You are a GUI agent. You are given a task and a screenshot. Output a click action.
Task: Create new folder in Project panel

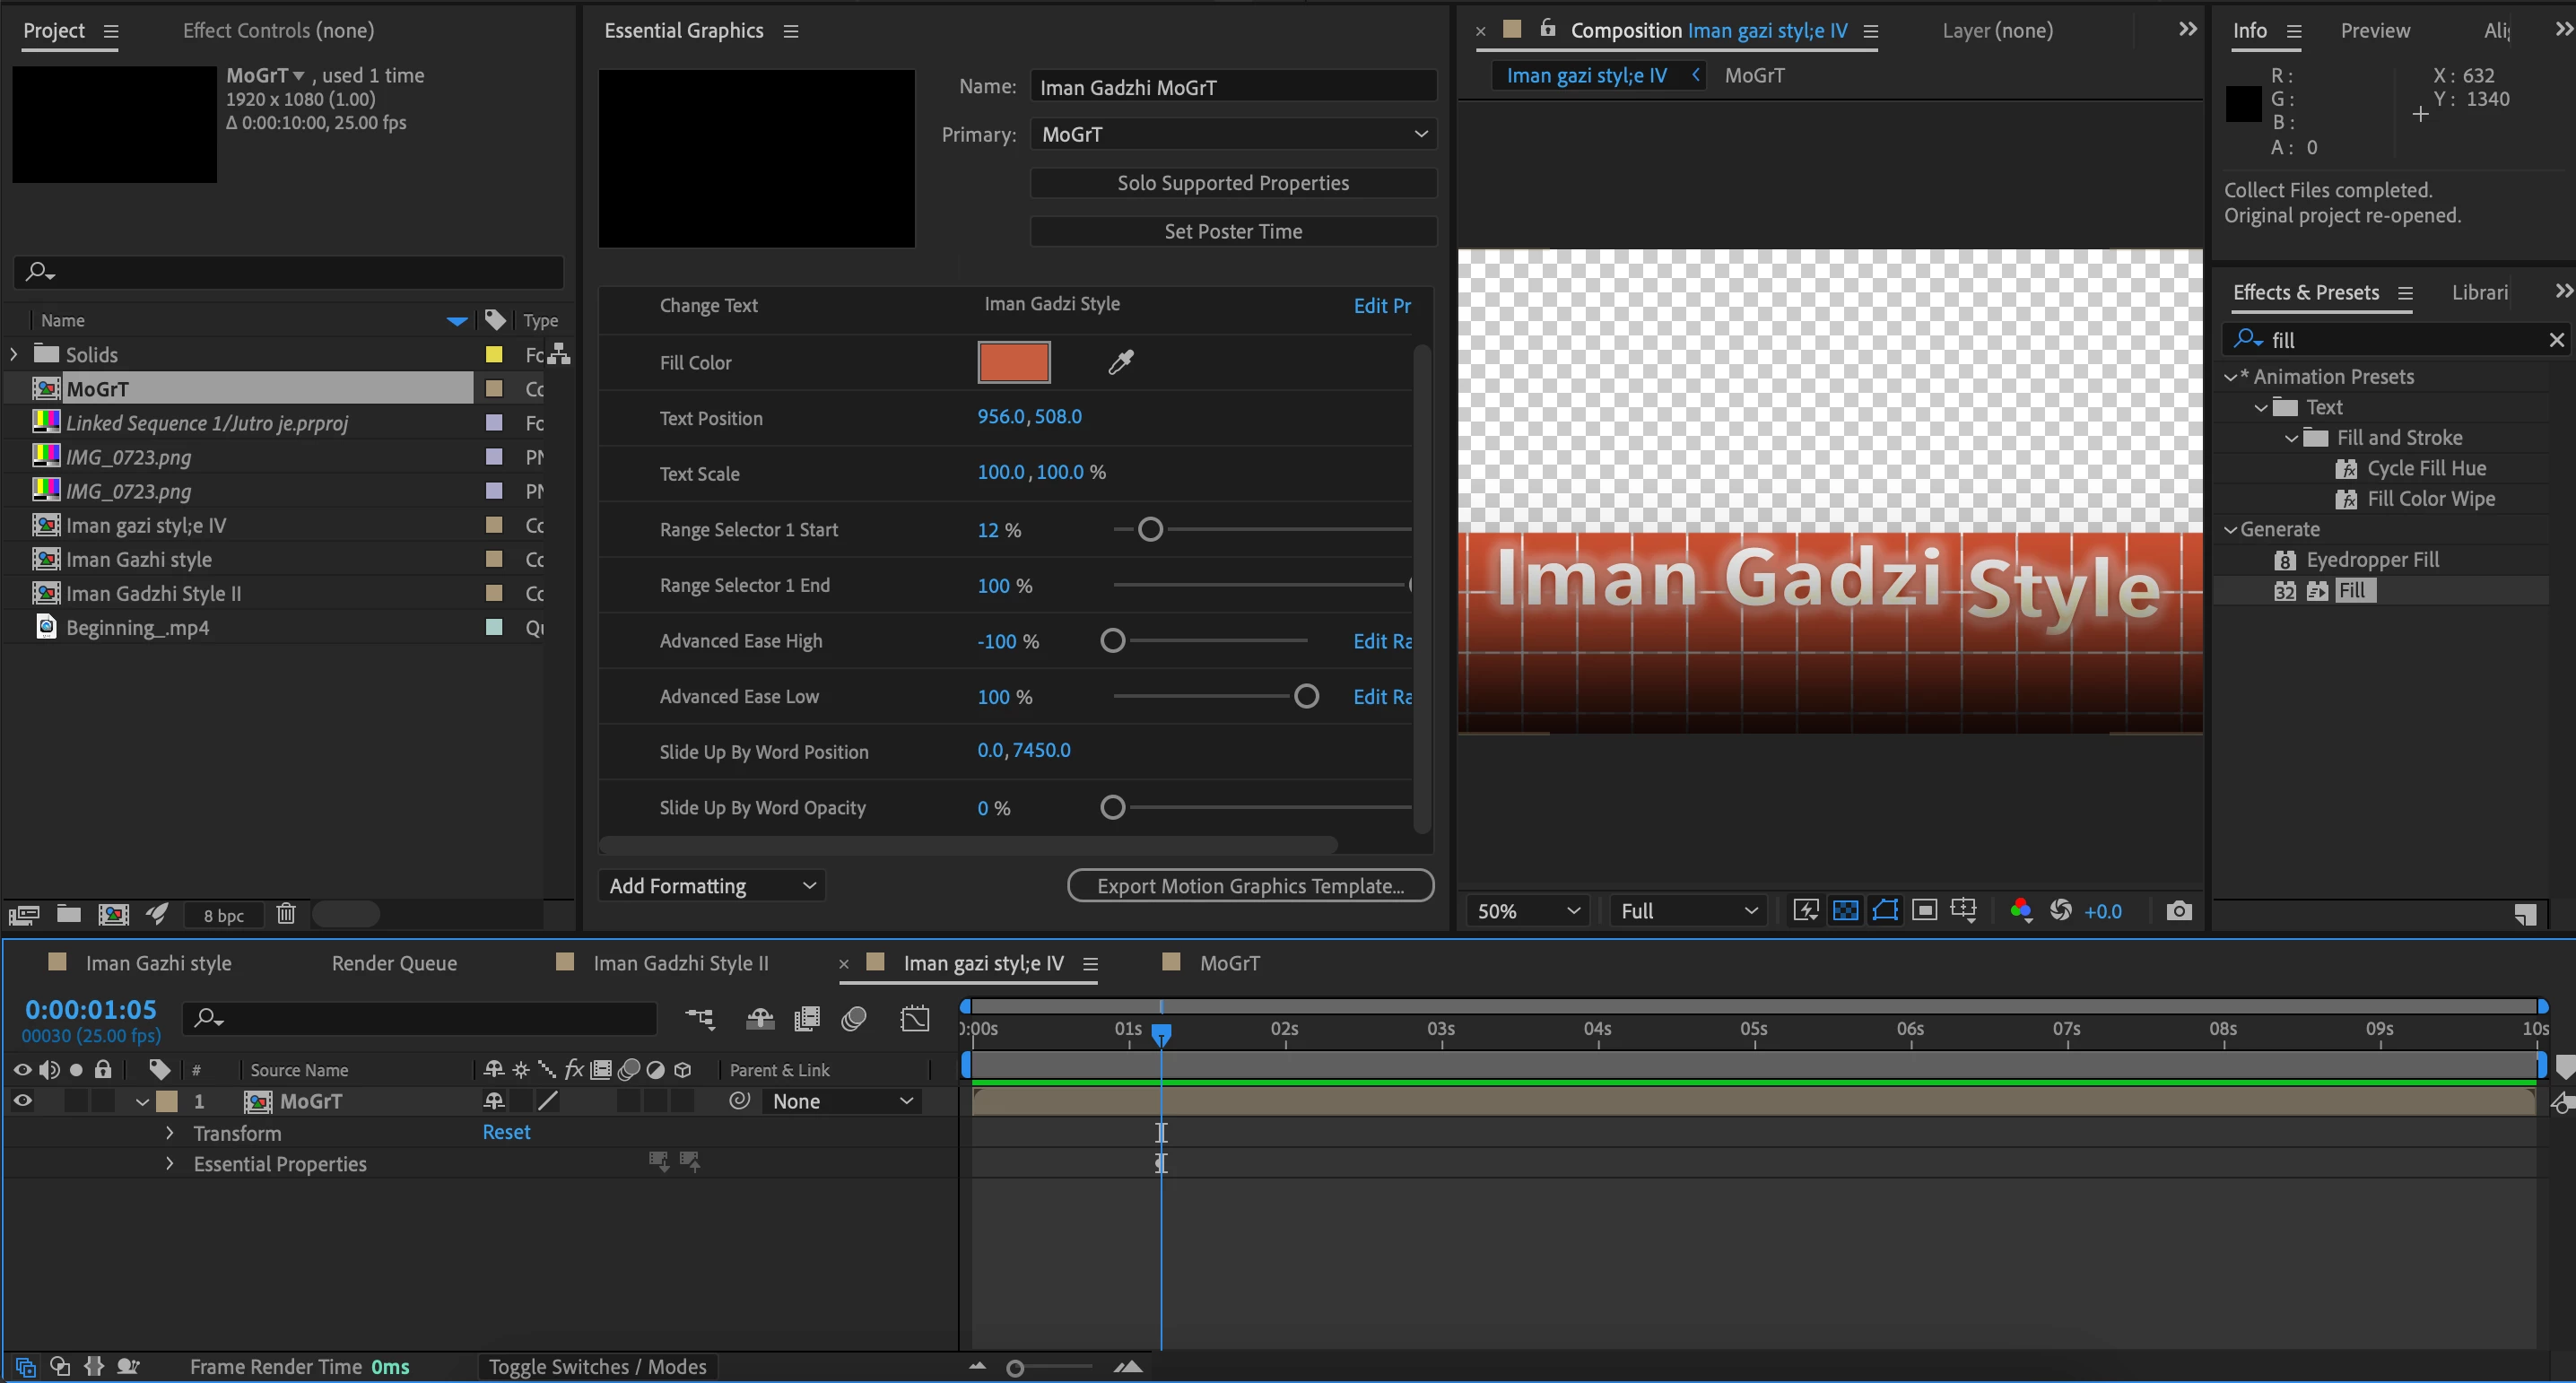coord(69,913)
